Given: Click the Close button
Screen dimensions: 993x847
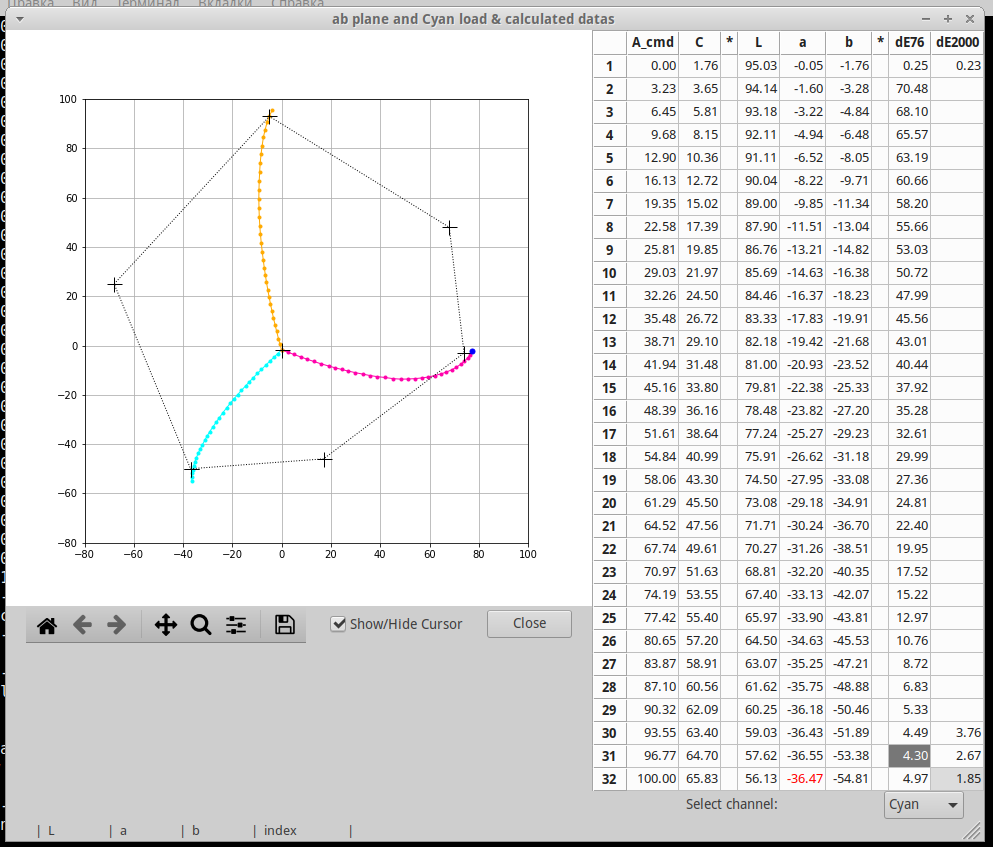Looking at the screenshot, I should pos(529,623).
